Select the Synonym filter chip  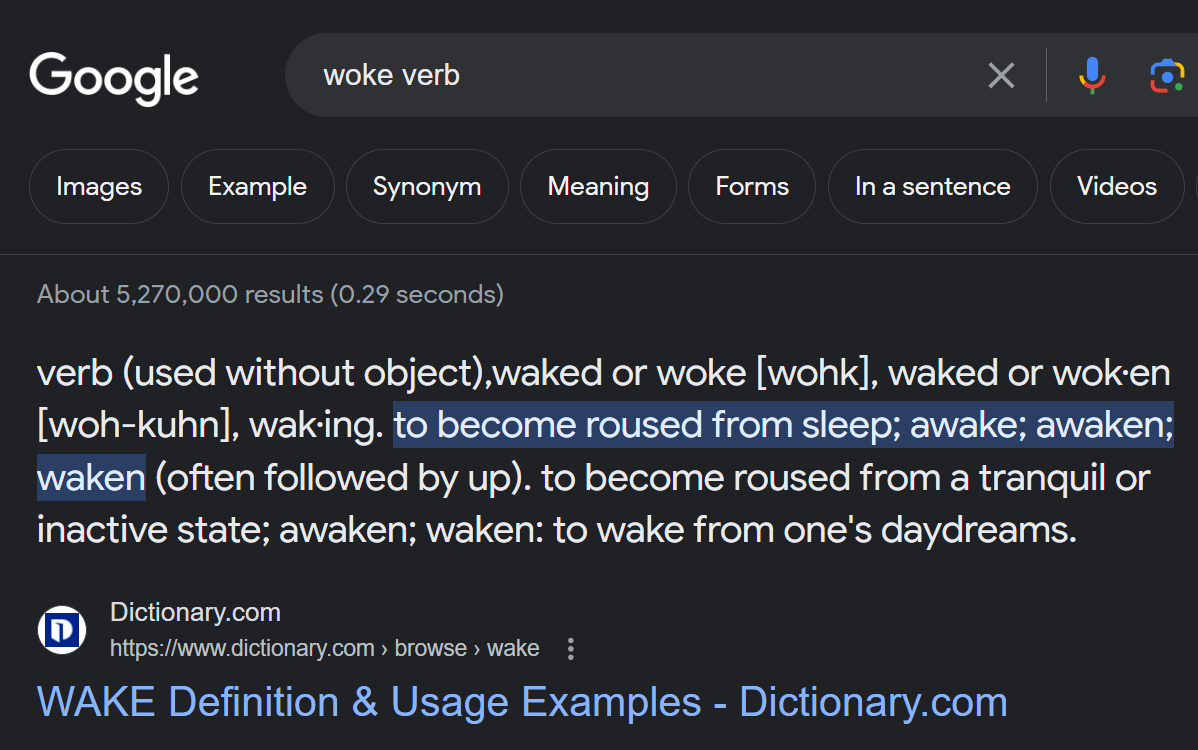tap(427, 187)
